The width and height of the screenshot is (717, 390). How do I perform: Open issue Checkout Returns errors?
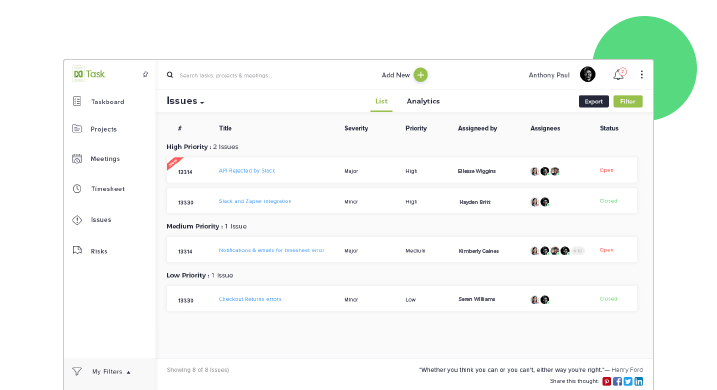pyautogui.click(x=250, y=299)
